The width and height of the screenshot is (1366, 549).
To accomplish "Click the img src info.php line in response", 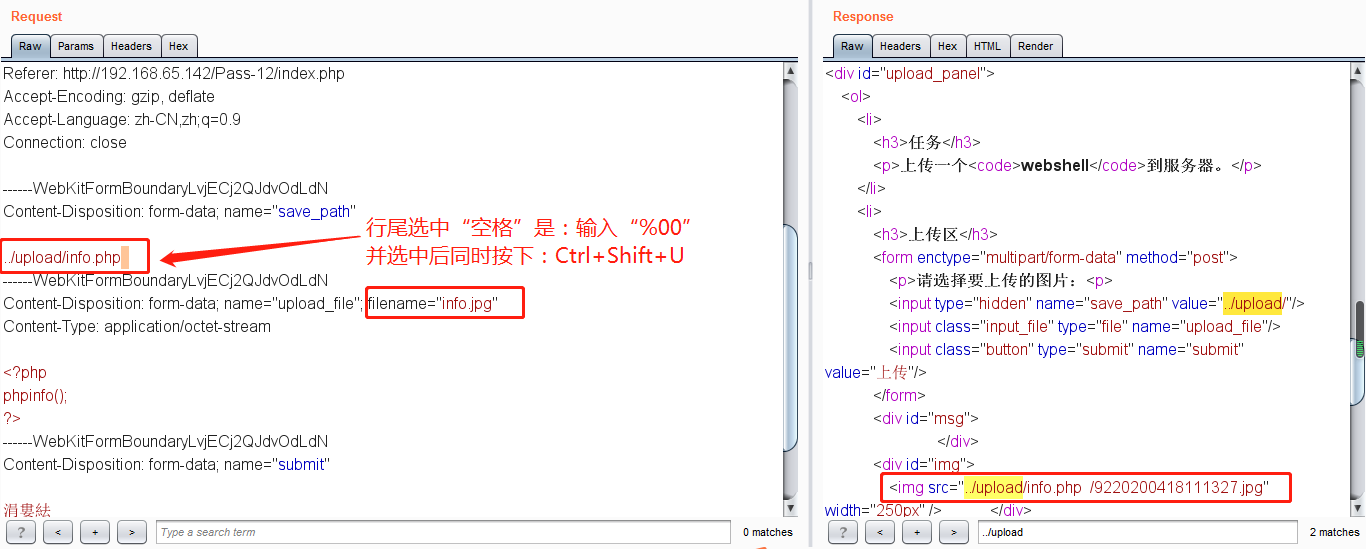I will click(1079, 488).
